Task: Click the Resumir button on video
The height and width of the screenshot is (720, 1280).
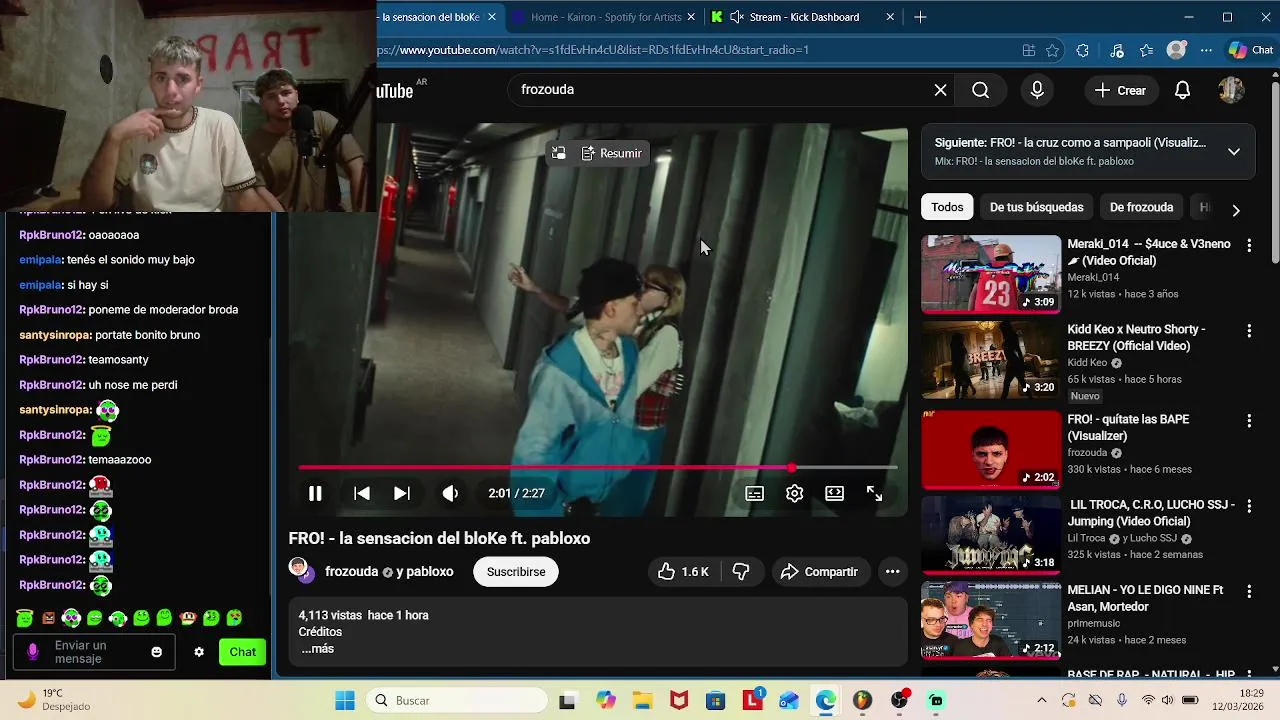Action: click(x=611, y=153)
